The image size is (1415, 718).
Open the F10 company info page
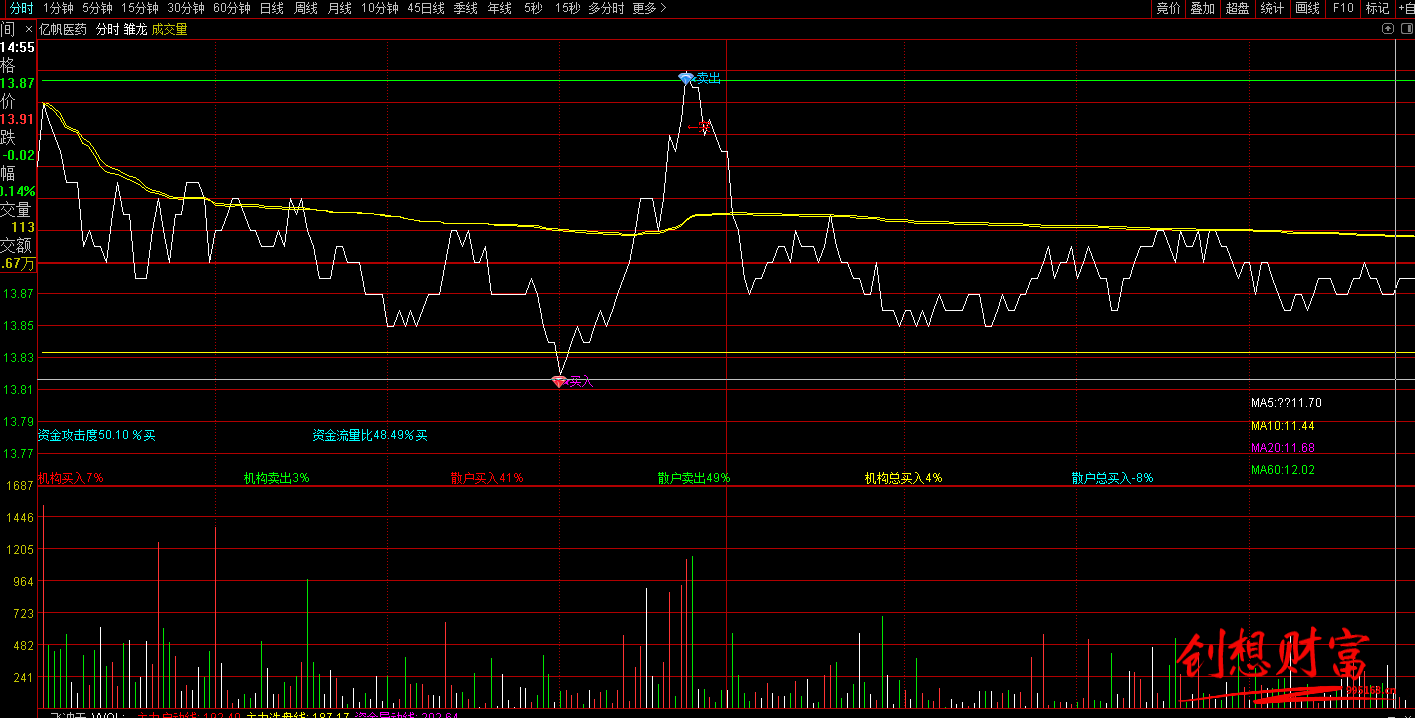(x=1342, y=8)
